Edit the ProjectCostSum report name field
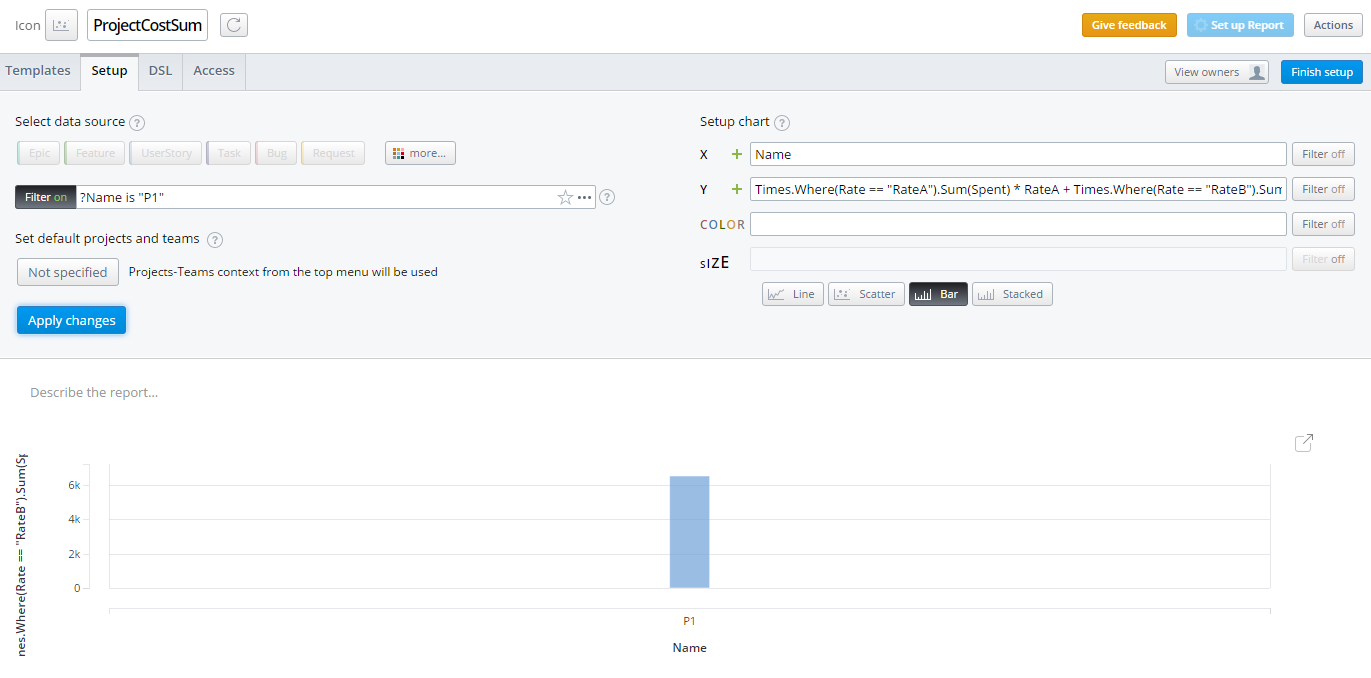 [147, 25]
